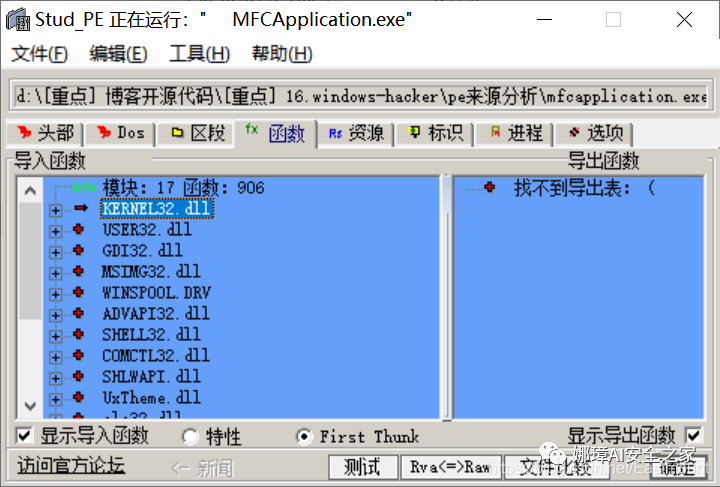Click the arrow icon next to KERNEL32.dll
The width and height of the screenshot is (720, 487).
coord(81,208)
